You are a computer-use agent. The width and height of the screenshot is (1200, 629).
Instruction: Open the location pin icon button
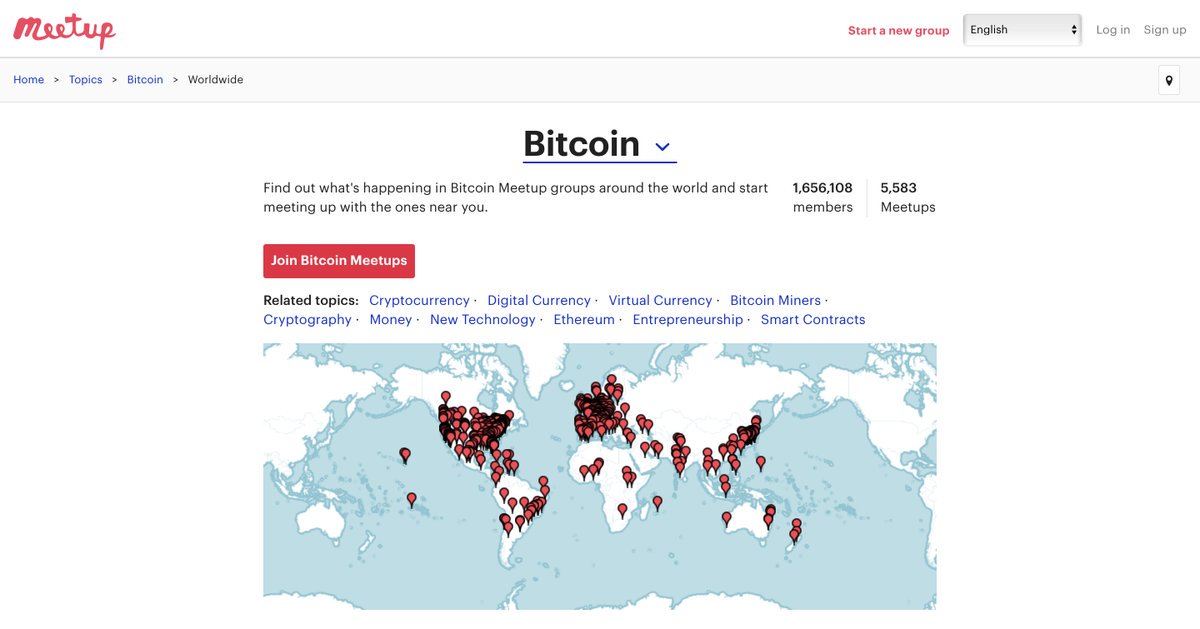(1169, 80)
